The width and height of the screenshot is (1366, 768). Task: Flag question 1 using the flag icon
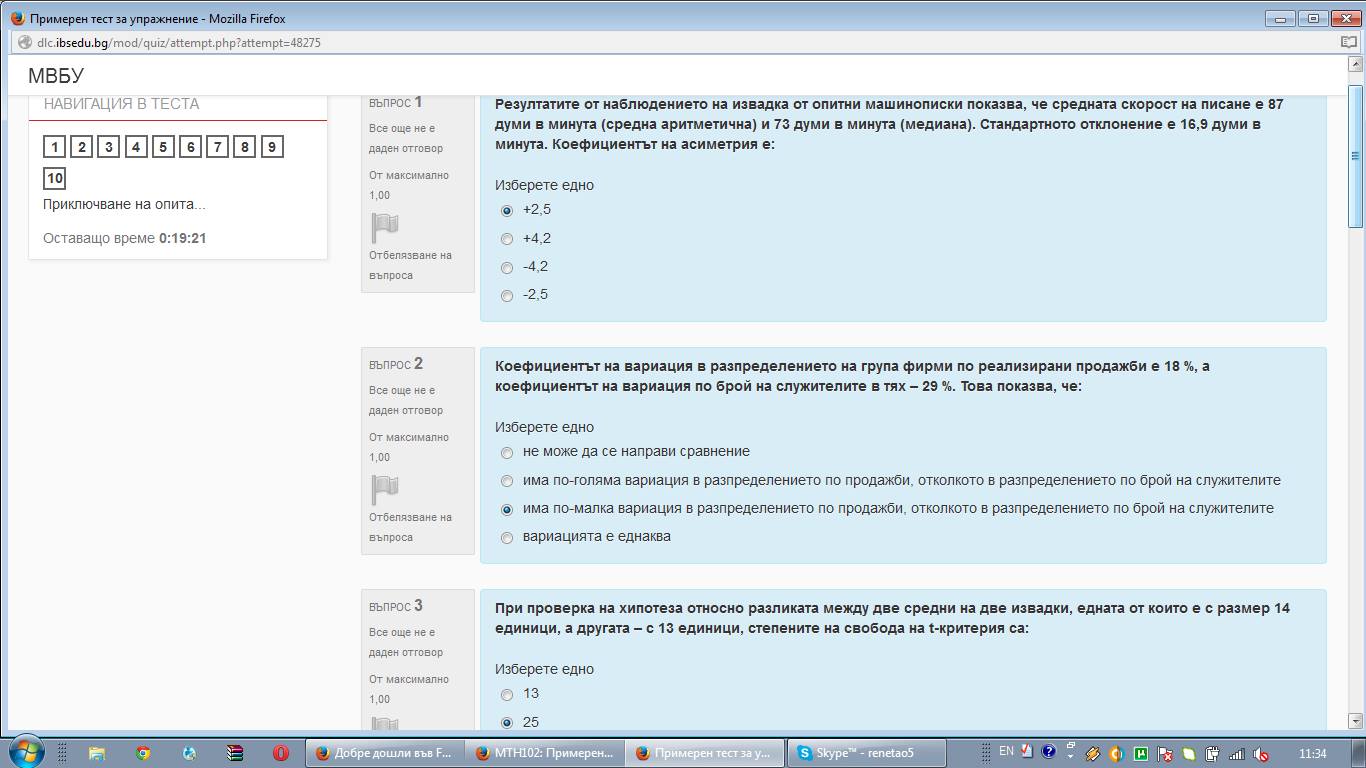385,228
